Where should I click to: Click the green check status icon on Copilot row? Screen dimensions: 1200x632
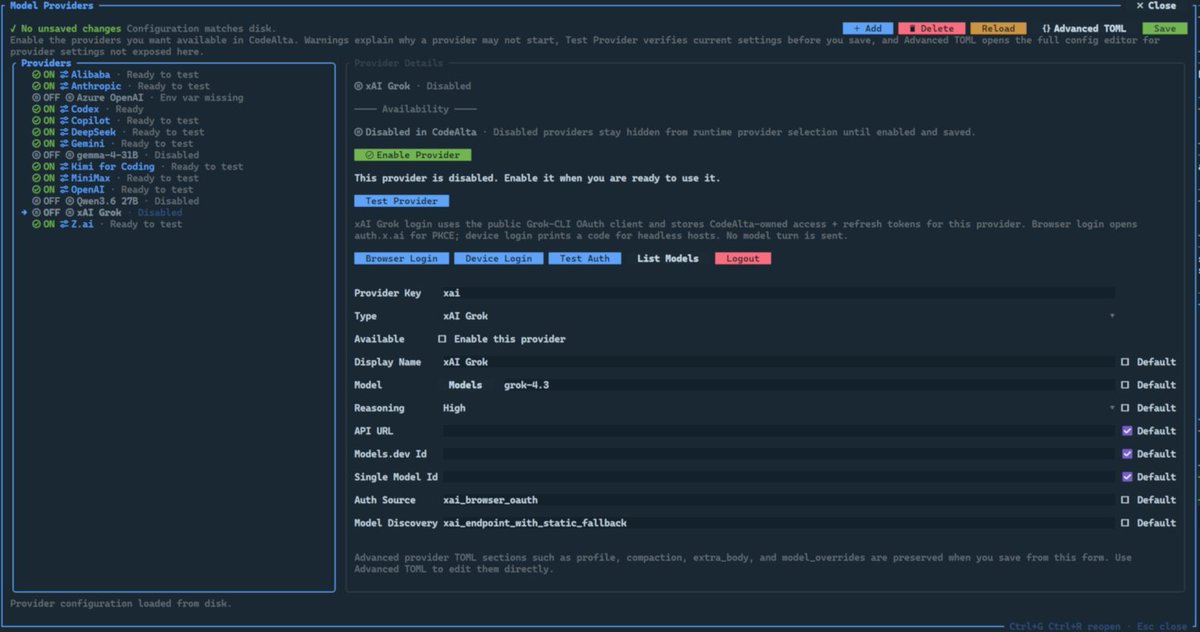point(36,121)
